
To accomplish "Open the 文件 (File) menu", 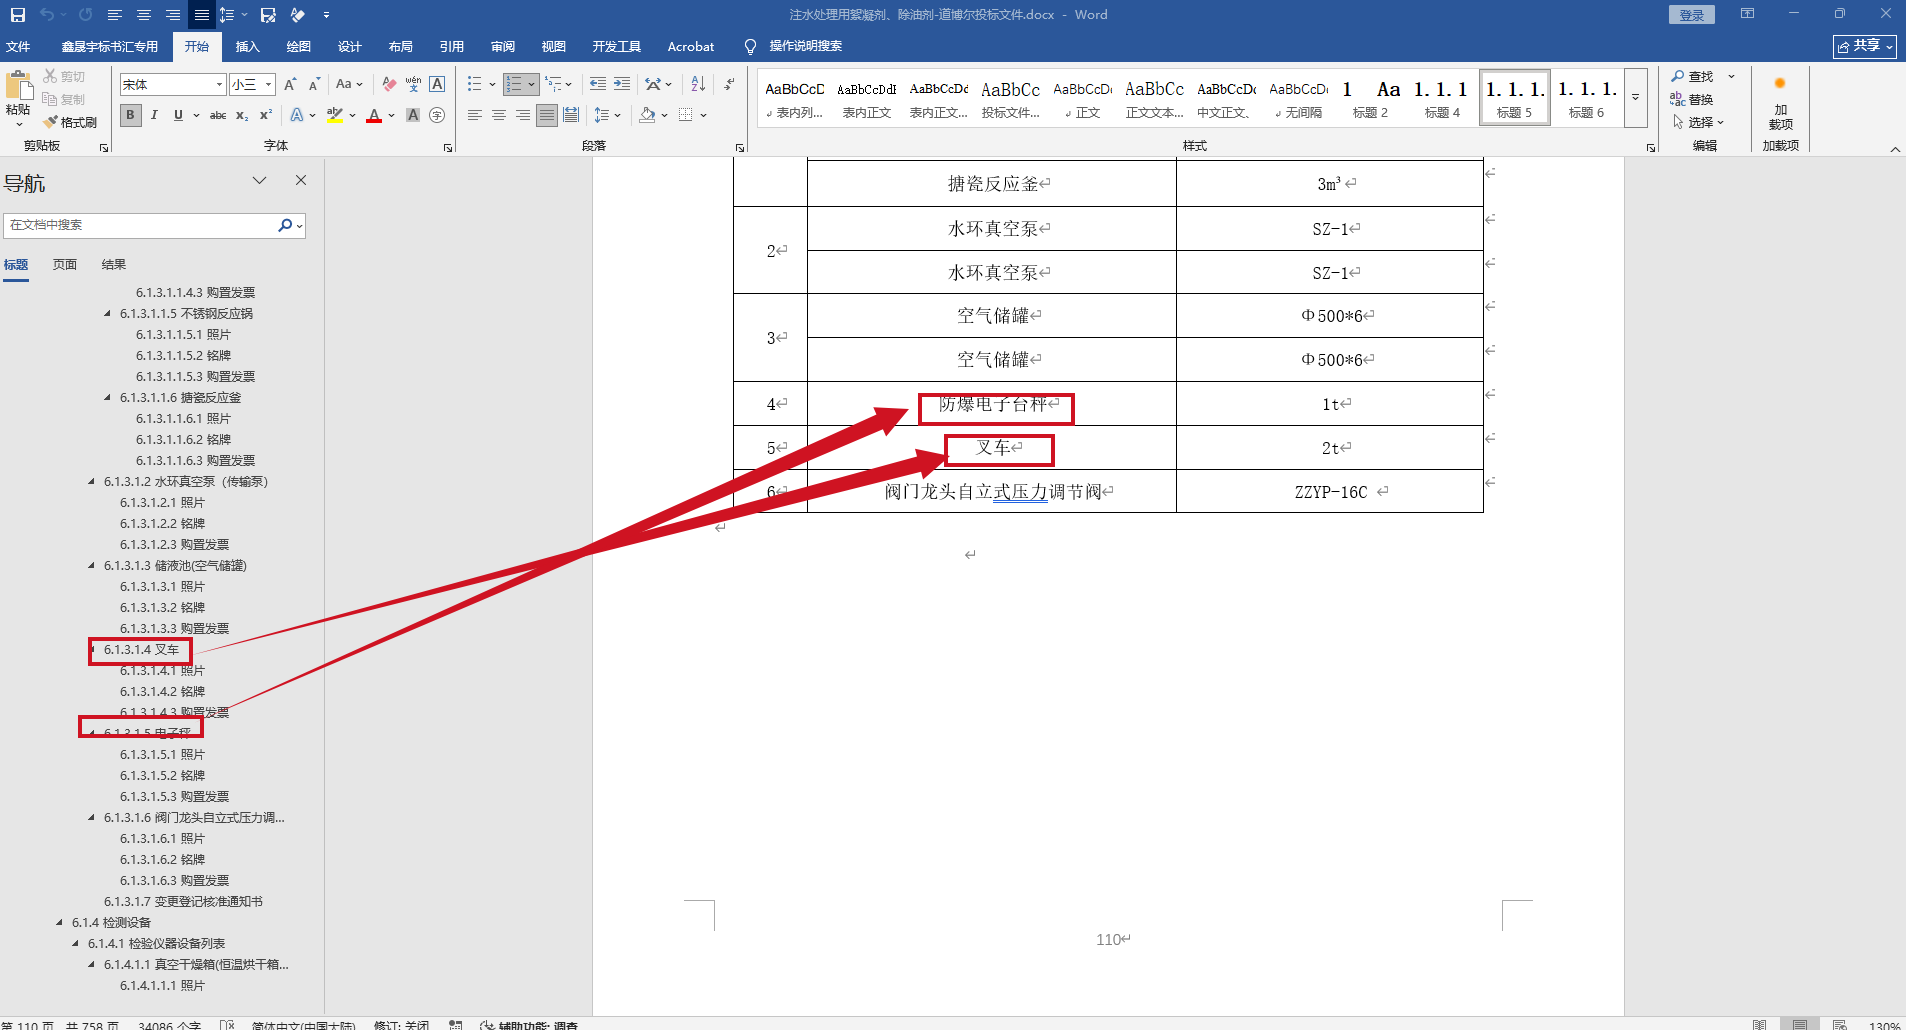I will click(x=18, y=47).
